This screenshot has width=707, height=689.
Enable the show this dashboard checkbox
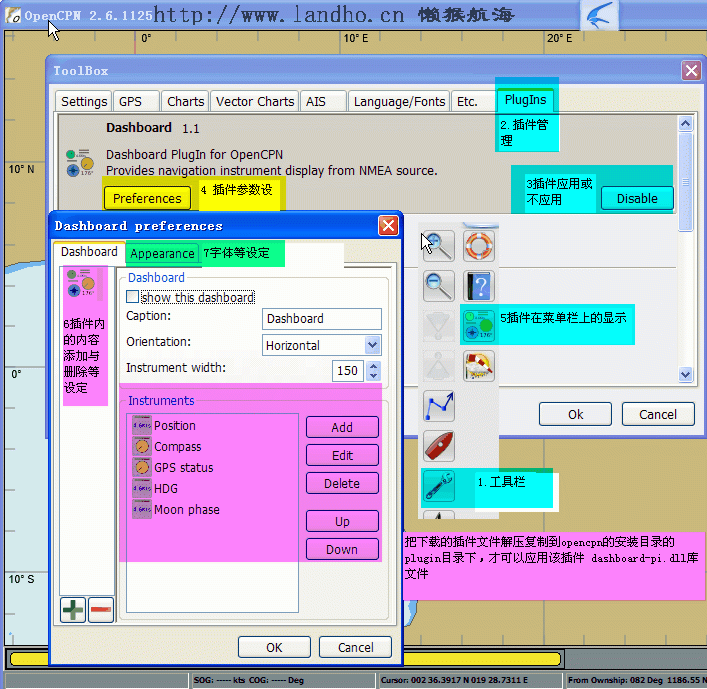[133, 297]
